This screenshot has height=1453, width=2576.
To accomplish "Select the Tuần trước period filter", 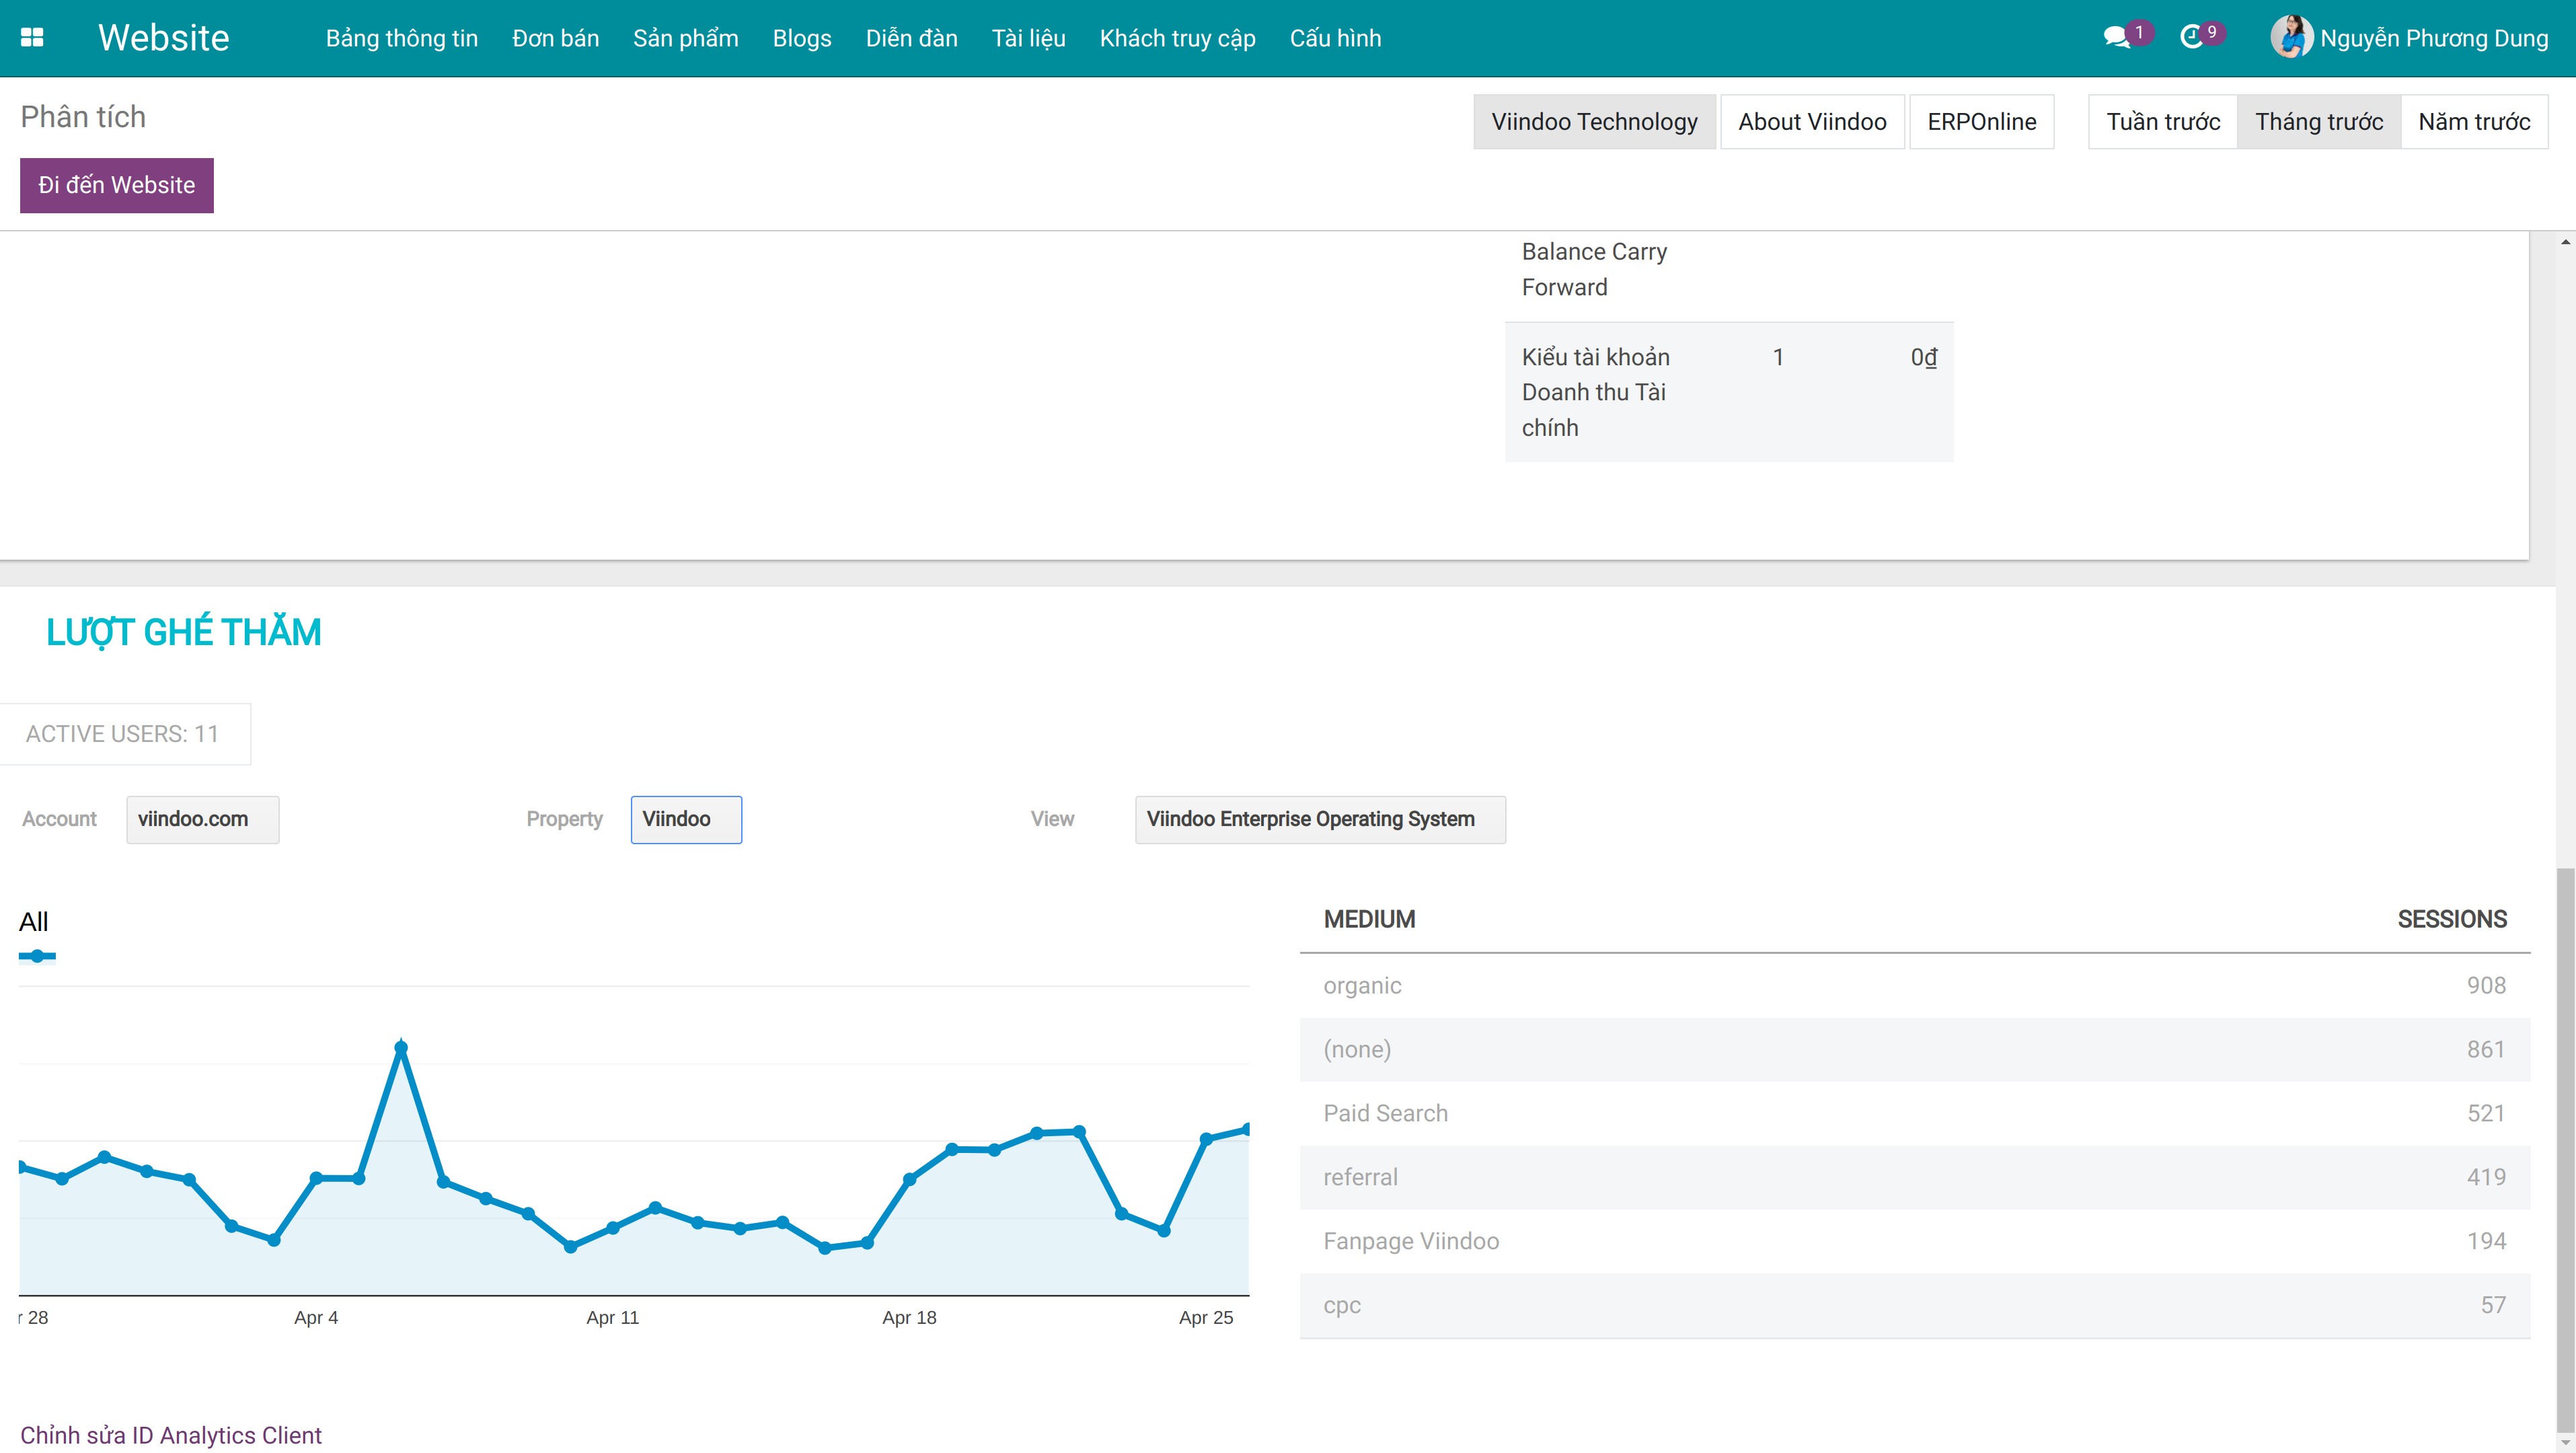I will point(2162,122).
